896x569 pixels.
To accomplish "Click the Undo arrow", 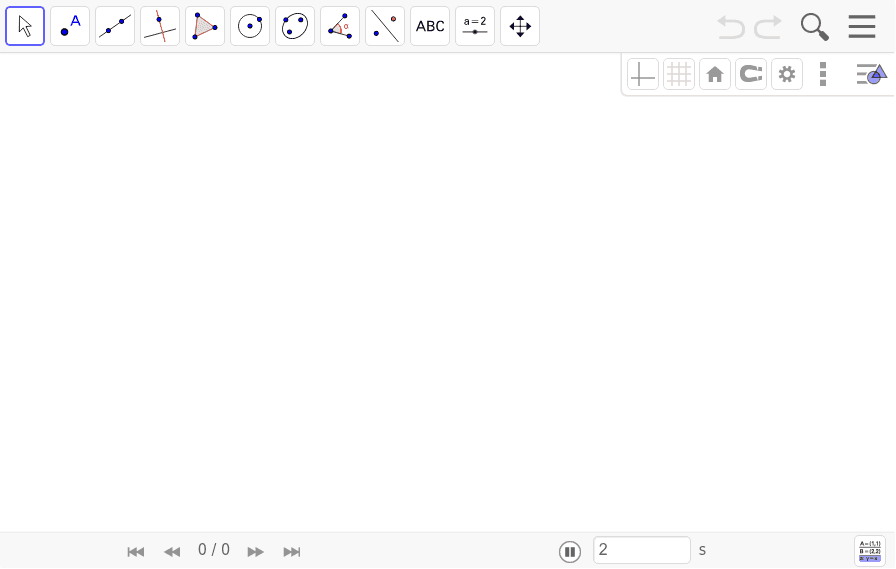I will (731, 27).
